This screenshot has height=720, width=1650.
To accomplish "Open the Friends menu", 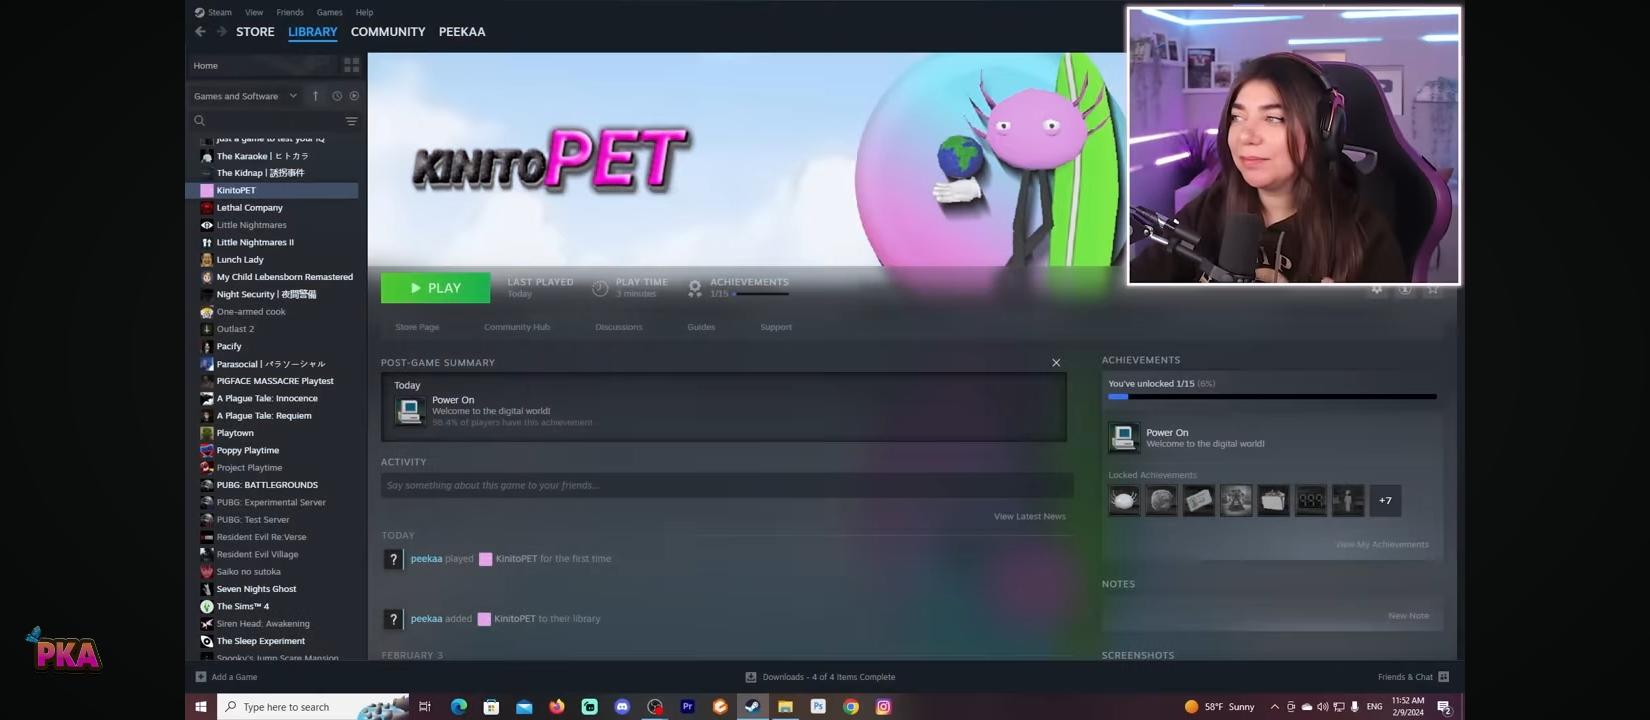I will coord(289,12).
